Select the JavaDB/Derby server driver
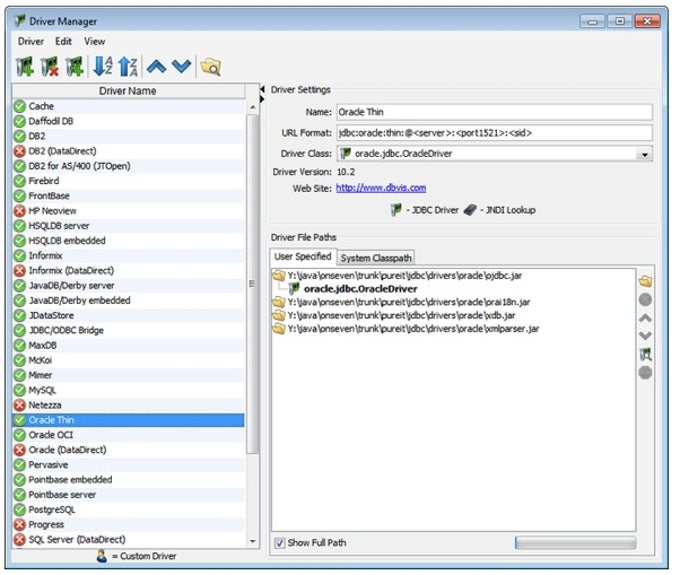 (x=128, y=286)
